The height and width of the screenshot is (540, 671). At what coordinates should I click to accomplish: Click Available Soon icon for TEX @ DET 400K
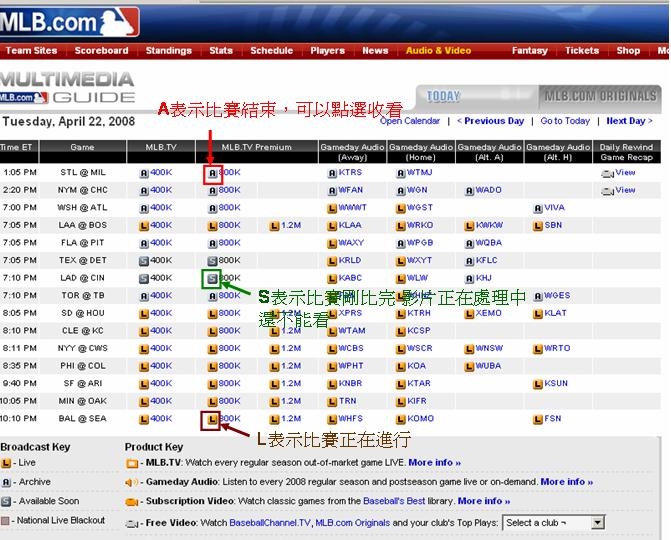pos(144,261)
